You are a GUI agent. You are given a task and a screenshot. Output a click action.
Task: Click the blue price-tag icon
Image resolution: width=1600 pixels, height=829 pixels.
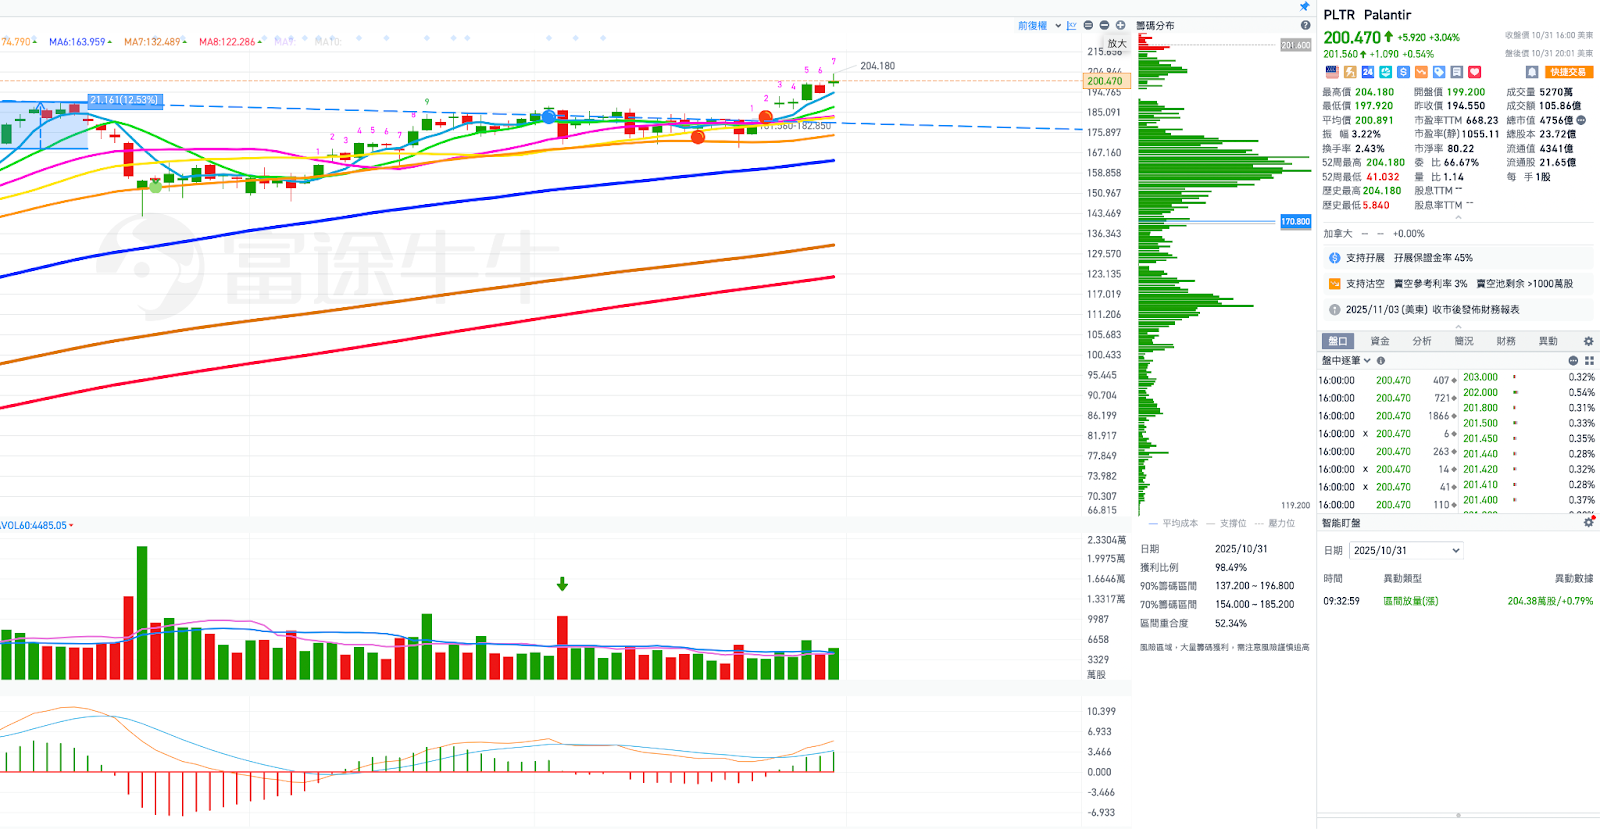tap(1439, 72)
